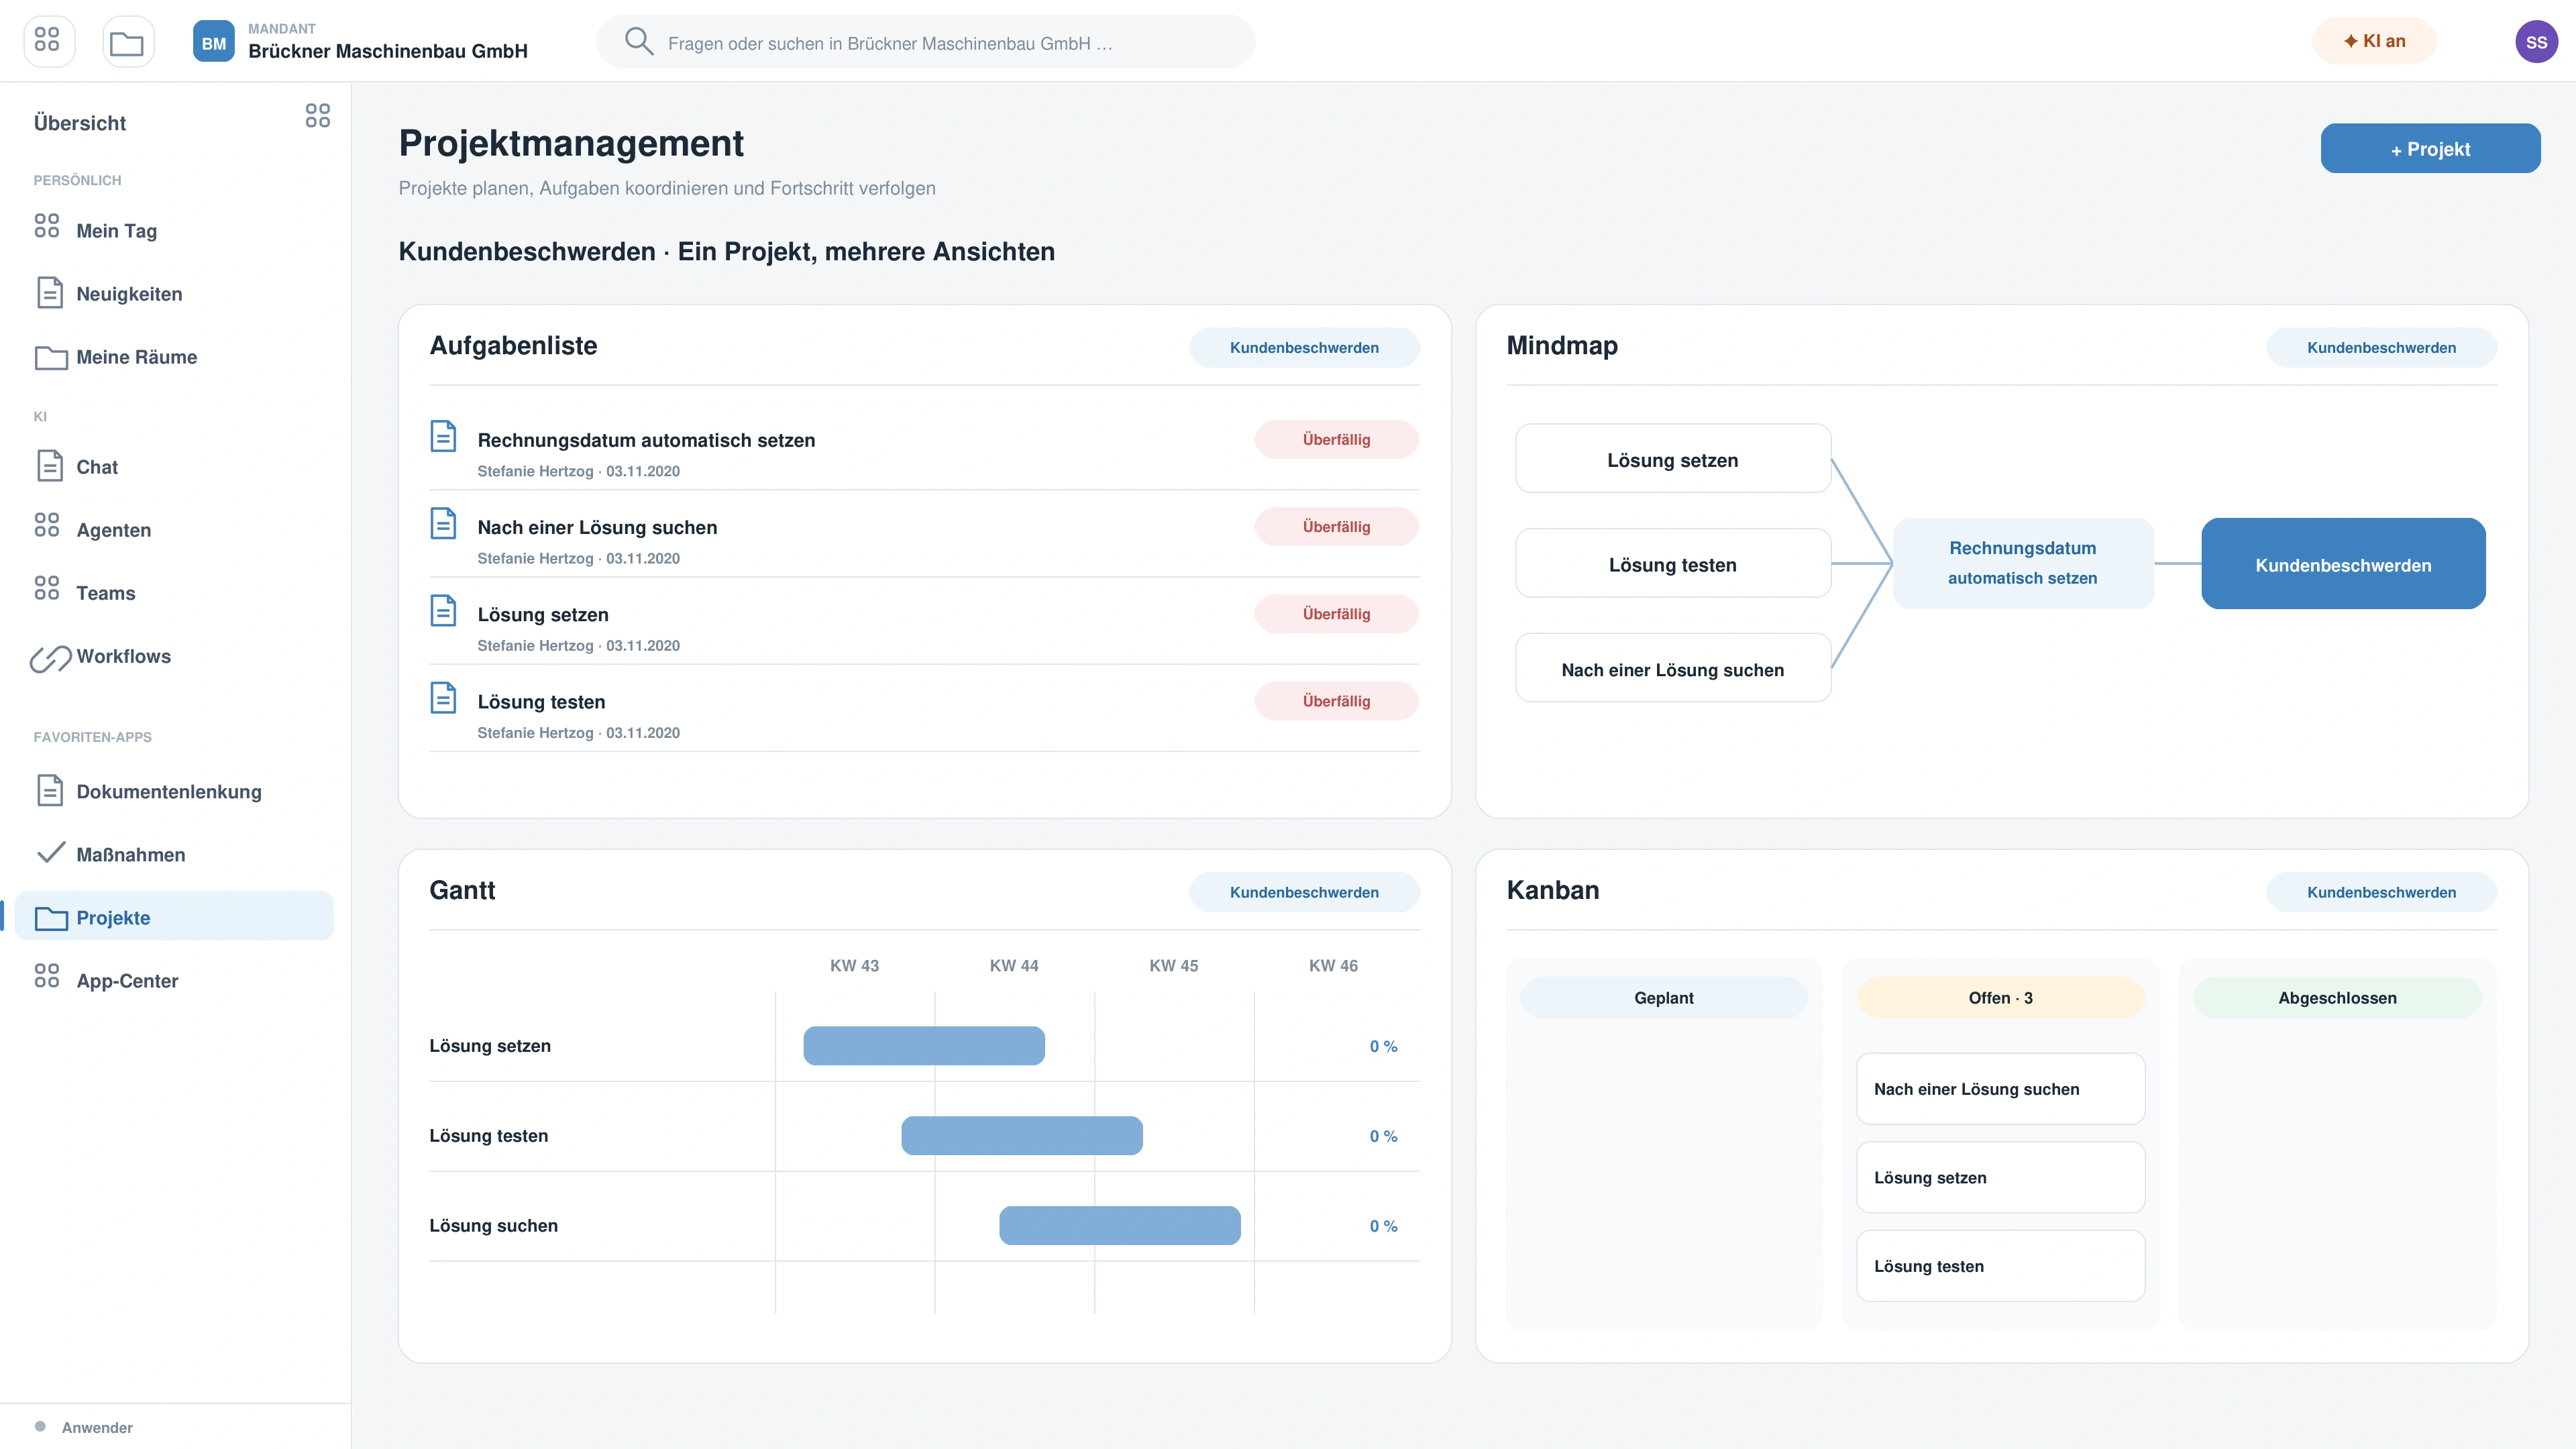Click document icon of Lösung testen task
2576x1449 pixels.
point(443,698)
